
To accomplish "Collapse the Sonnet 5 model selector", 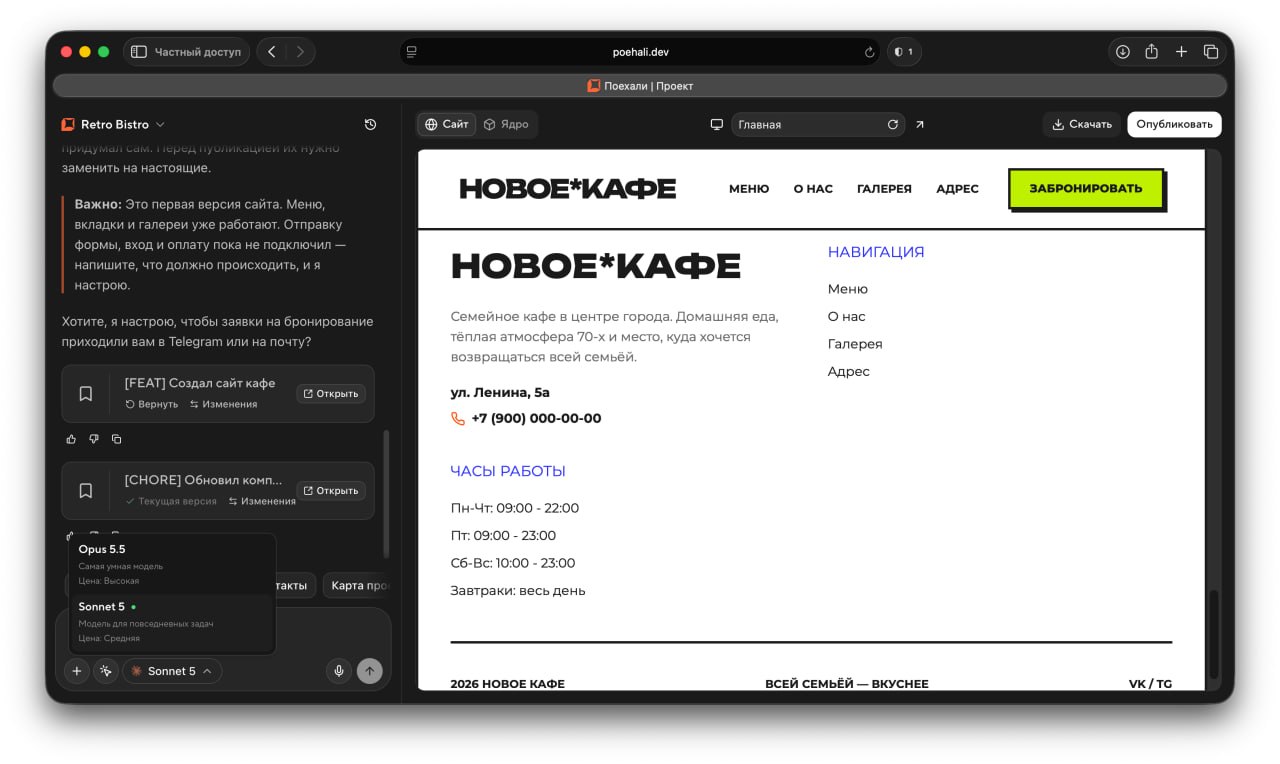I will pos(172,671).
